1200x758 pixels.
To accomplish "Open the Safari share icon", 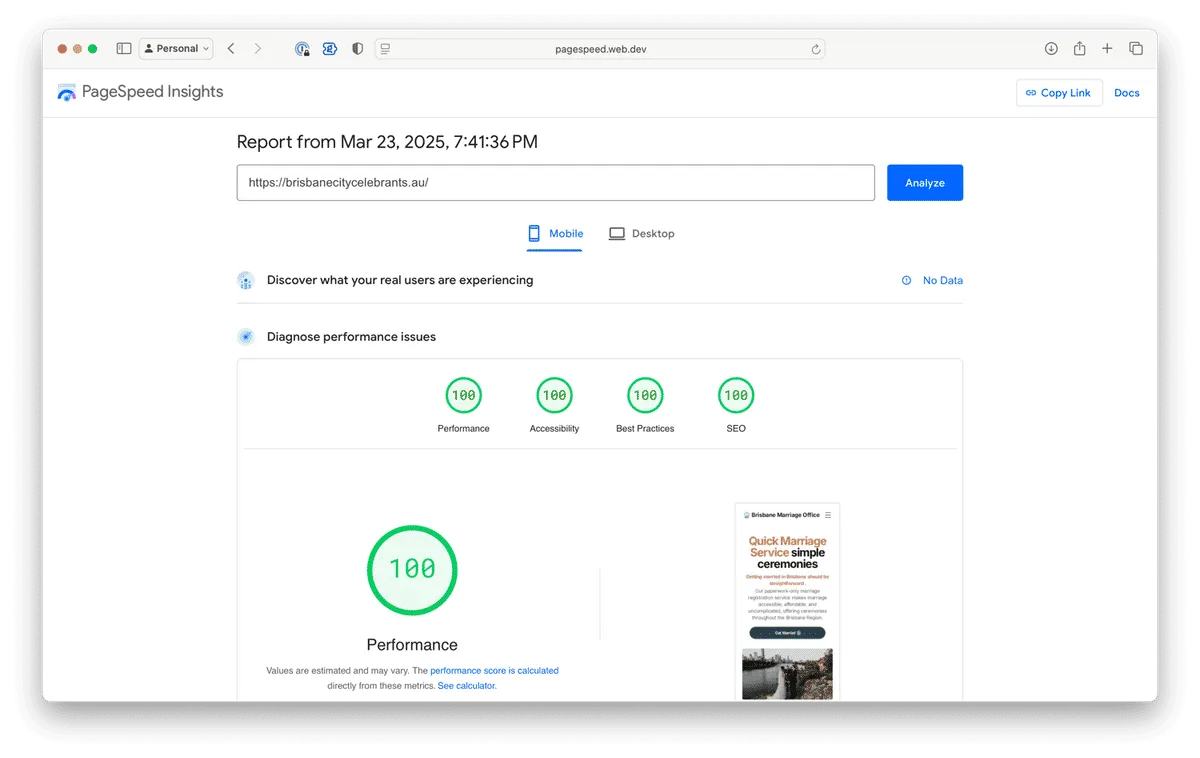I will pyautogui.click(x=1079, y=48).
